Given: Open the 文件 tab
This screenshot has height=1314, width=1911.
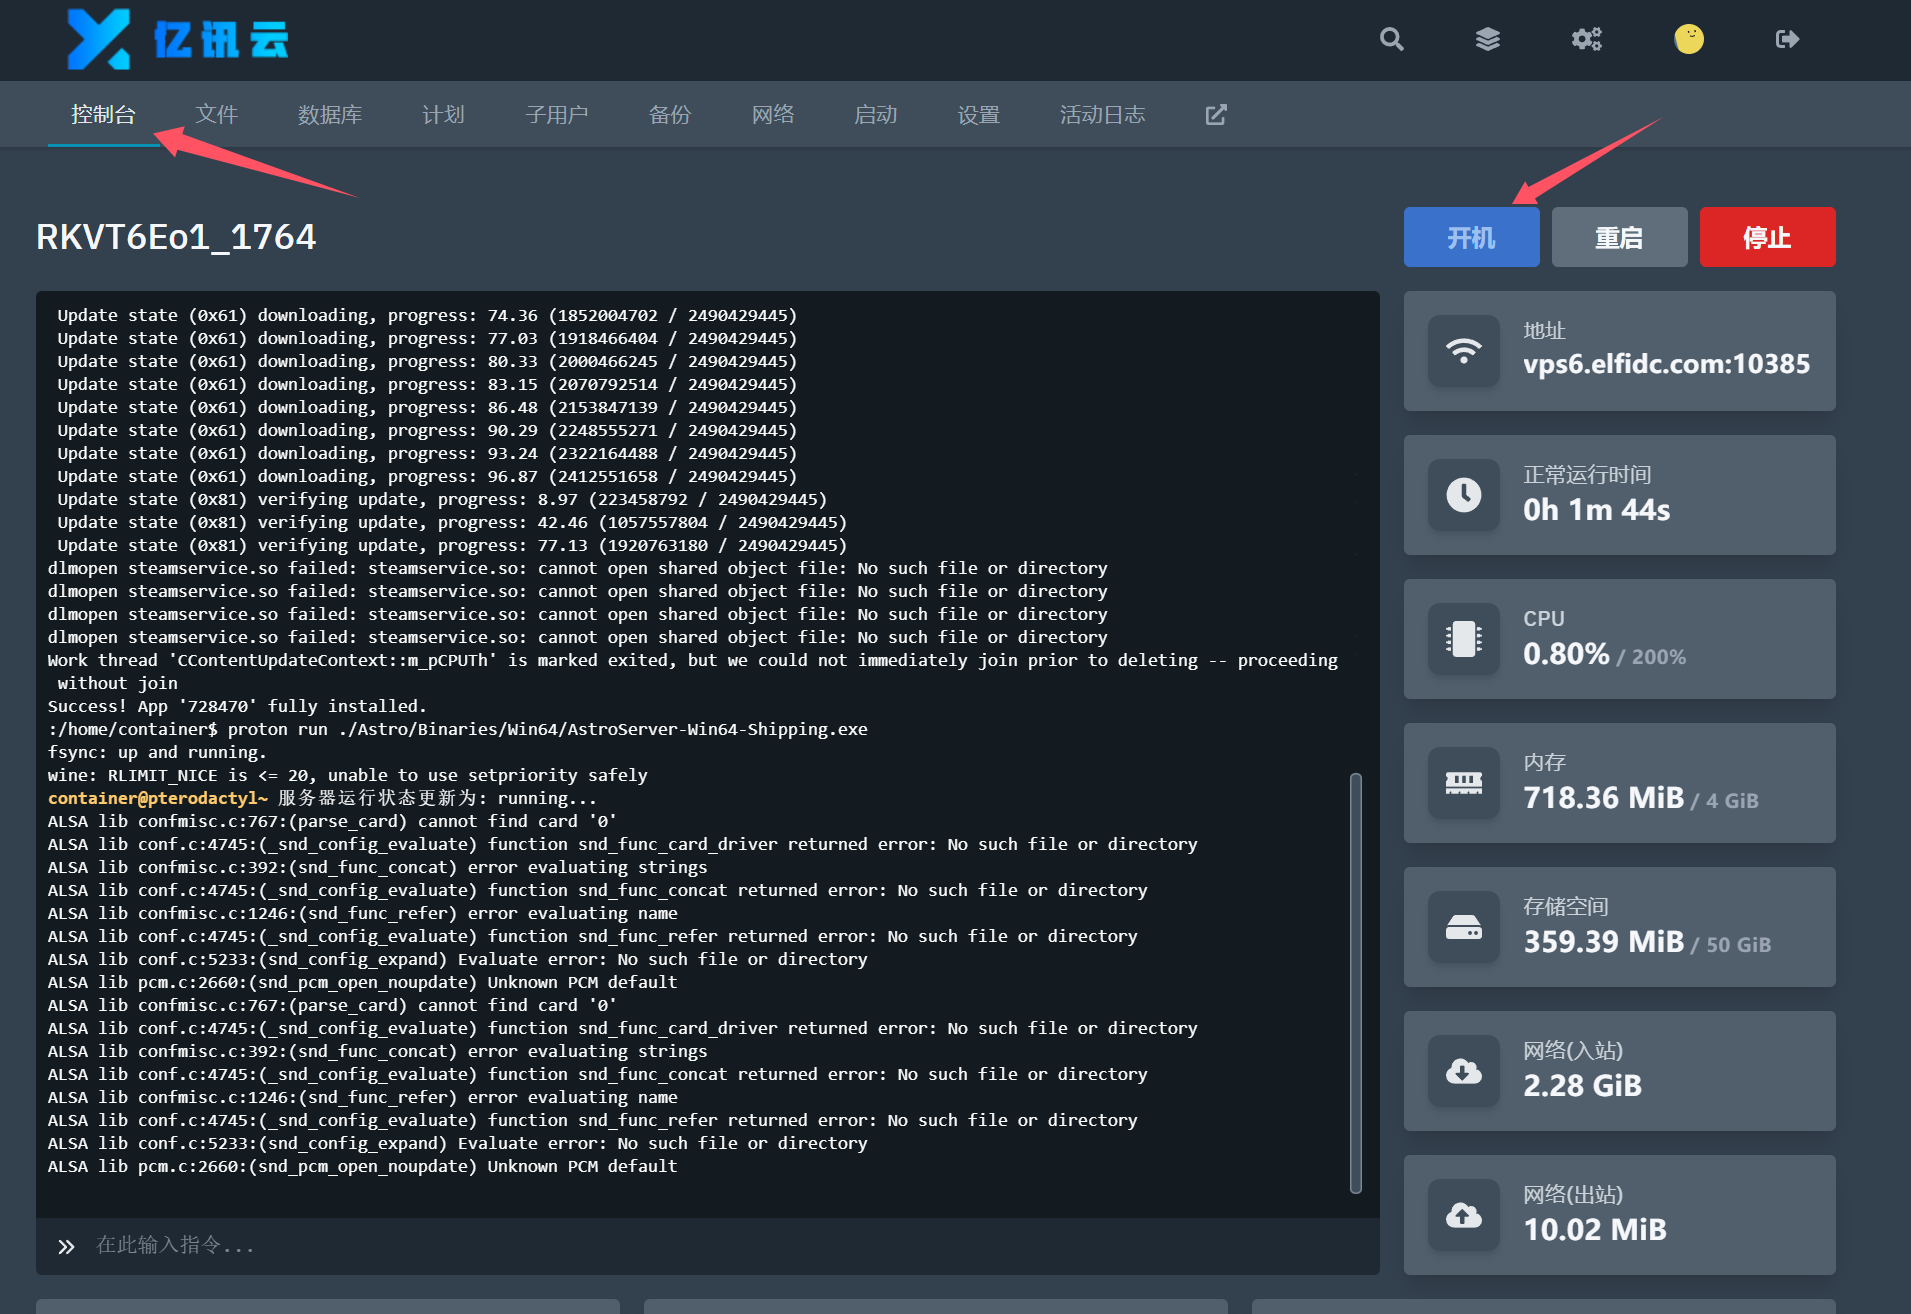Looking at the screenshot, I should (x=217, y=115).
